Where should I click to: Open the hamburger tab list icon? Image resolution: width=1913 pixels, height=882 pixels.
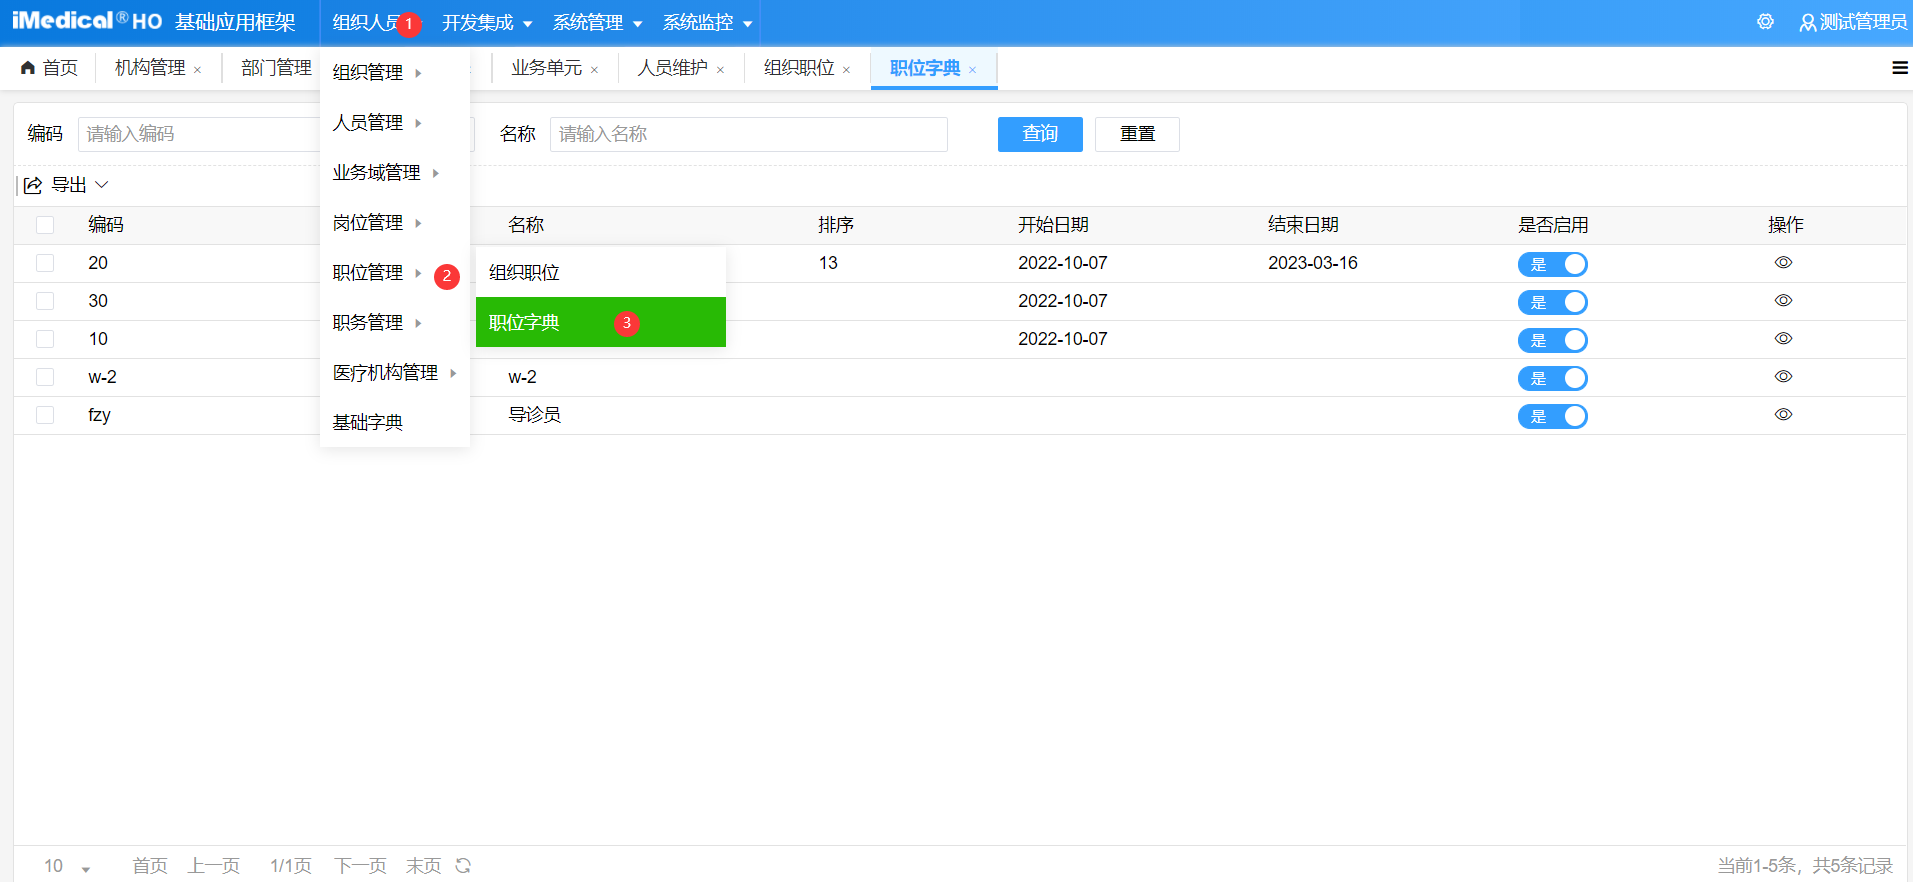click(x=1899, y=68)
